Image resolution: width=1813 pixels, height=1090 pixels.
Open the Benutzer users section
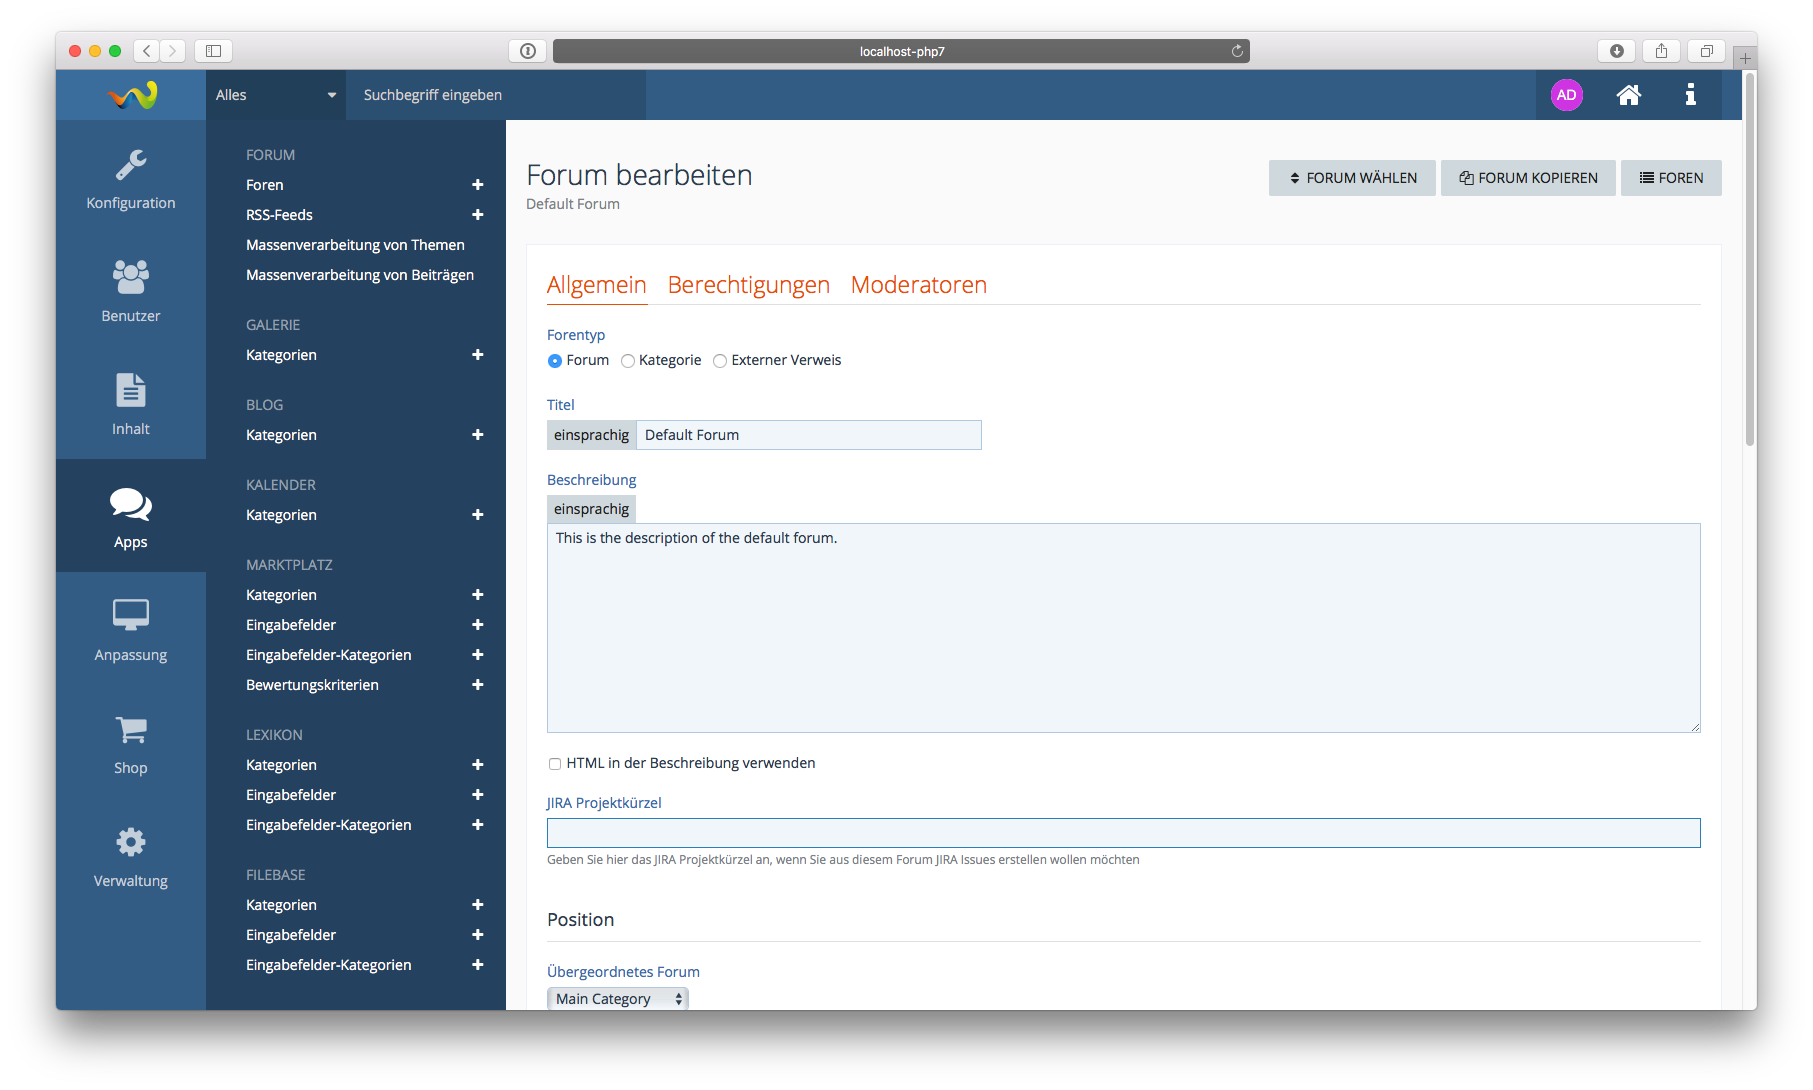pos(130,292)
